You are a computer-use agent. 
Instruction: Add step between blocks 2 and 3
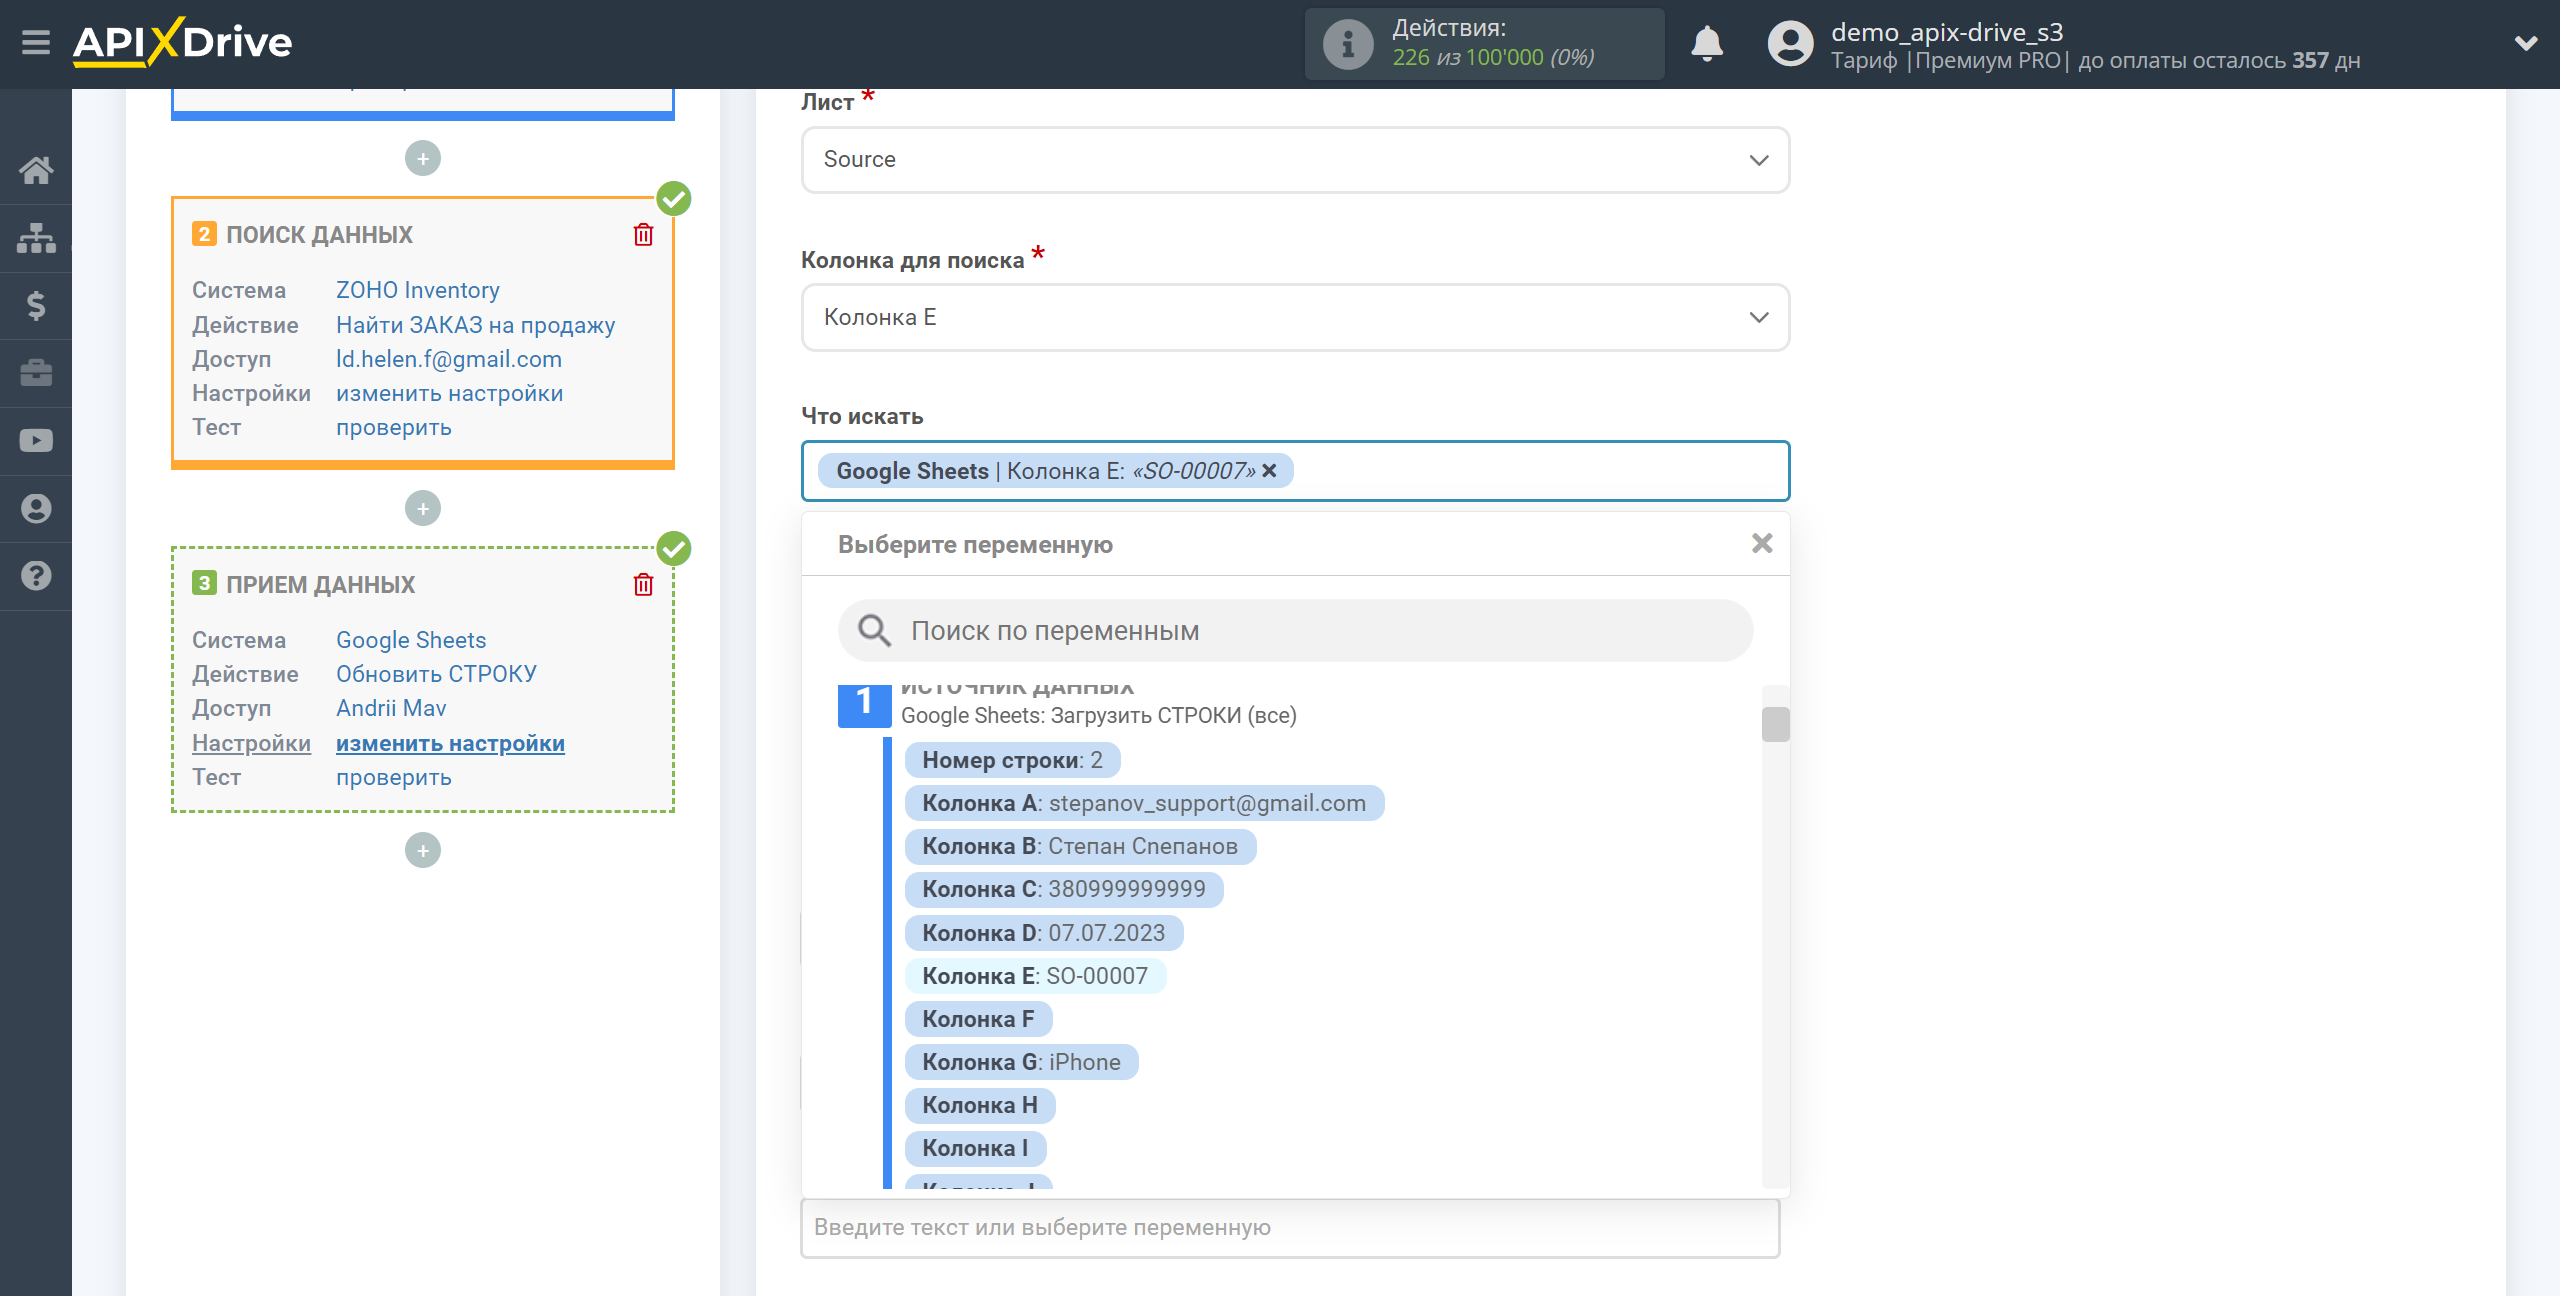coord(423,508)
